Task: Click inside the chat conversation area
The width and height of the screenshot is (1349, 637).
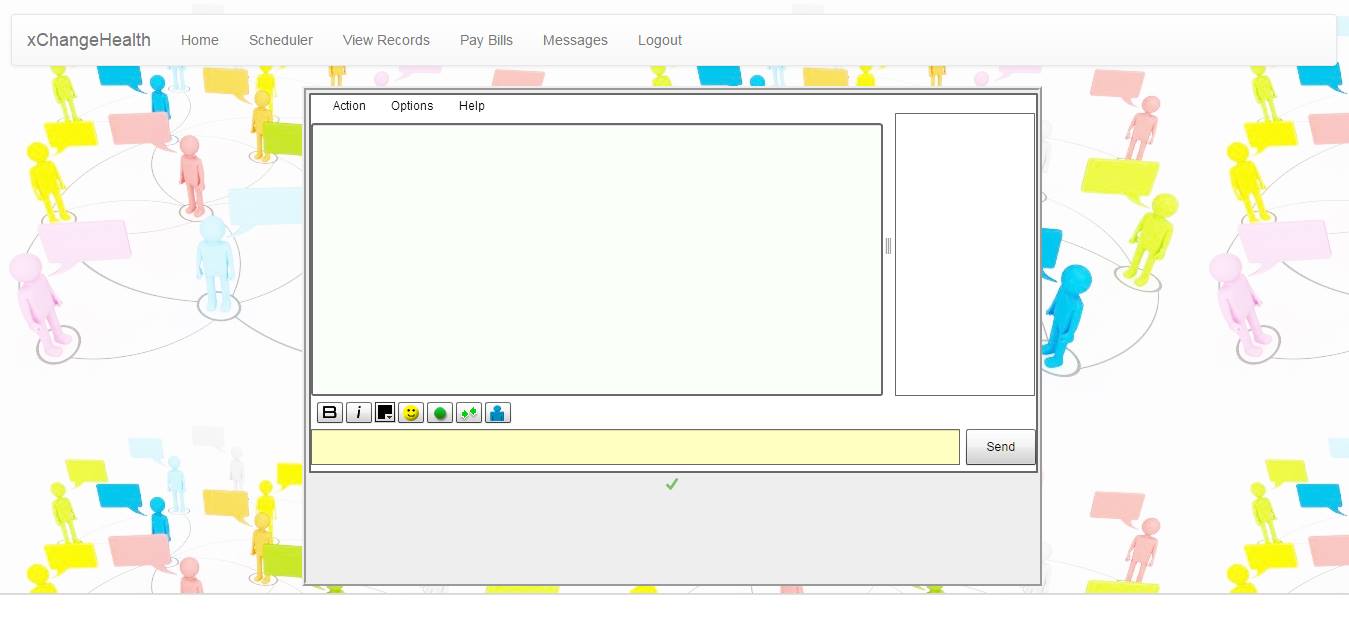Action: (x=597, y=260)
